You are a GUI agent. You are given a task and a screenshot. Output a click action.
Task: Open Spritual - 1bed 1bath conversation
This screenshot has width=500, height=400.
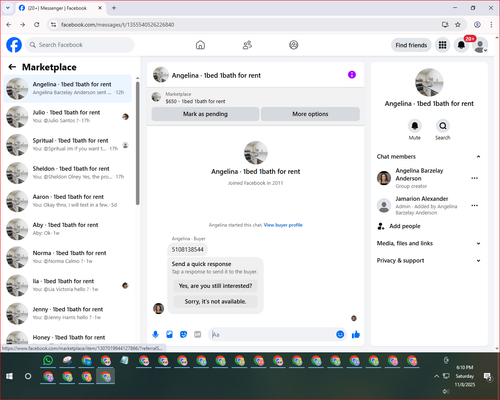68,145
